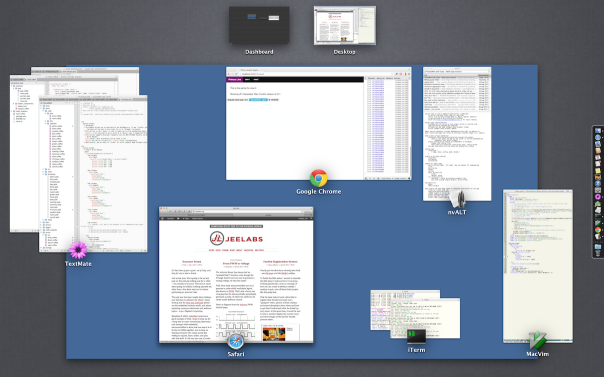Open App Store from the Dock
This screenshot has height=377, width=604.
(598, 184)
